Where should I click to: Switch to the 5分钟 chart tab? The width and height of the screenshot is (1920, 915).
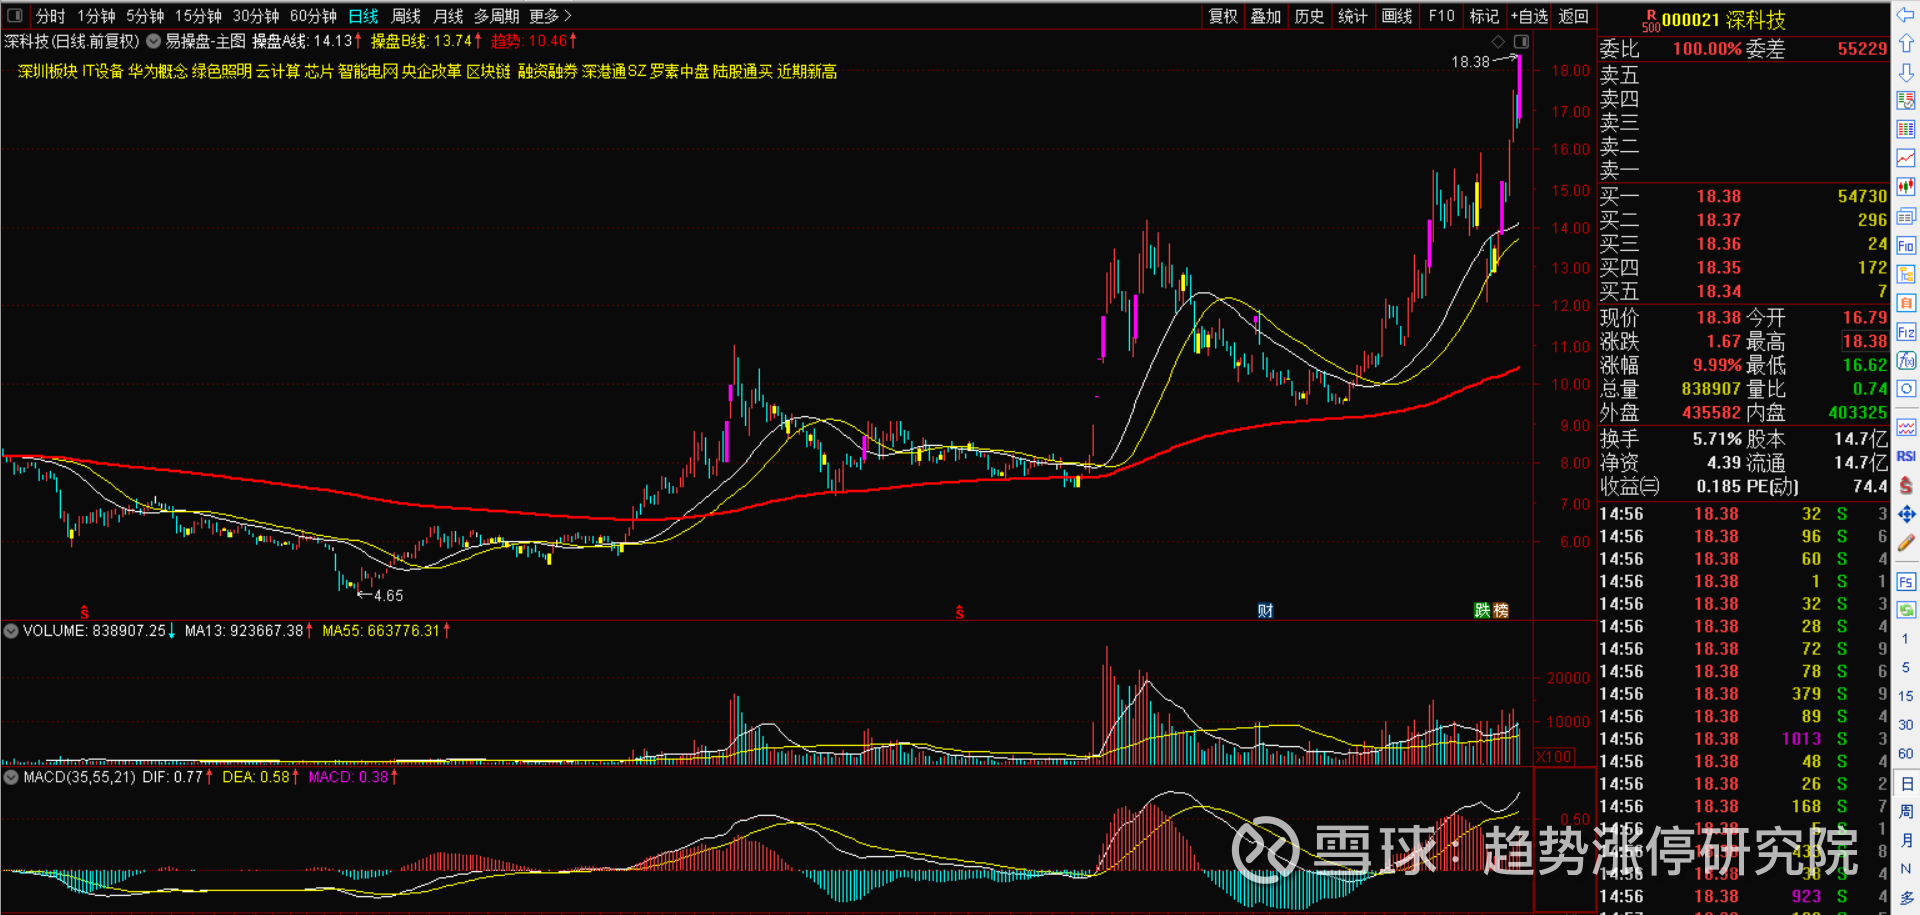145,16
